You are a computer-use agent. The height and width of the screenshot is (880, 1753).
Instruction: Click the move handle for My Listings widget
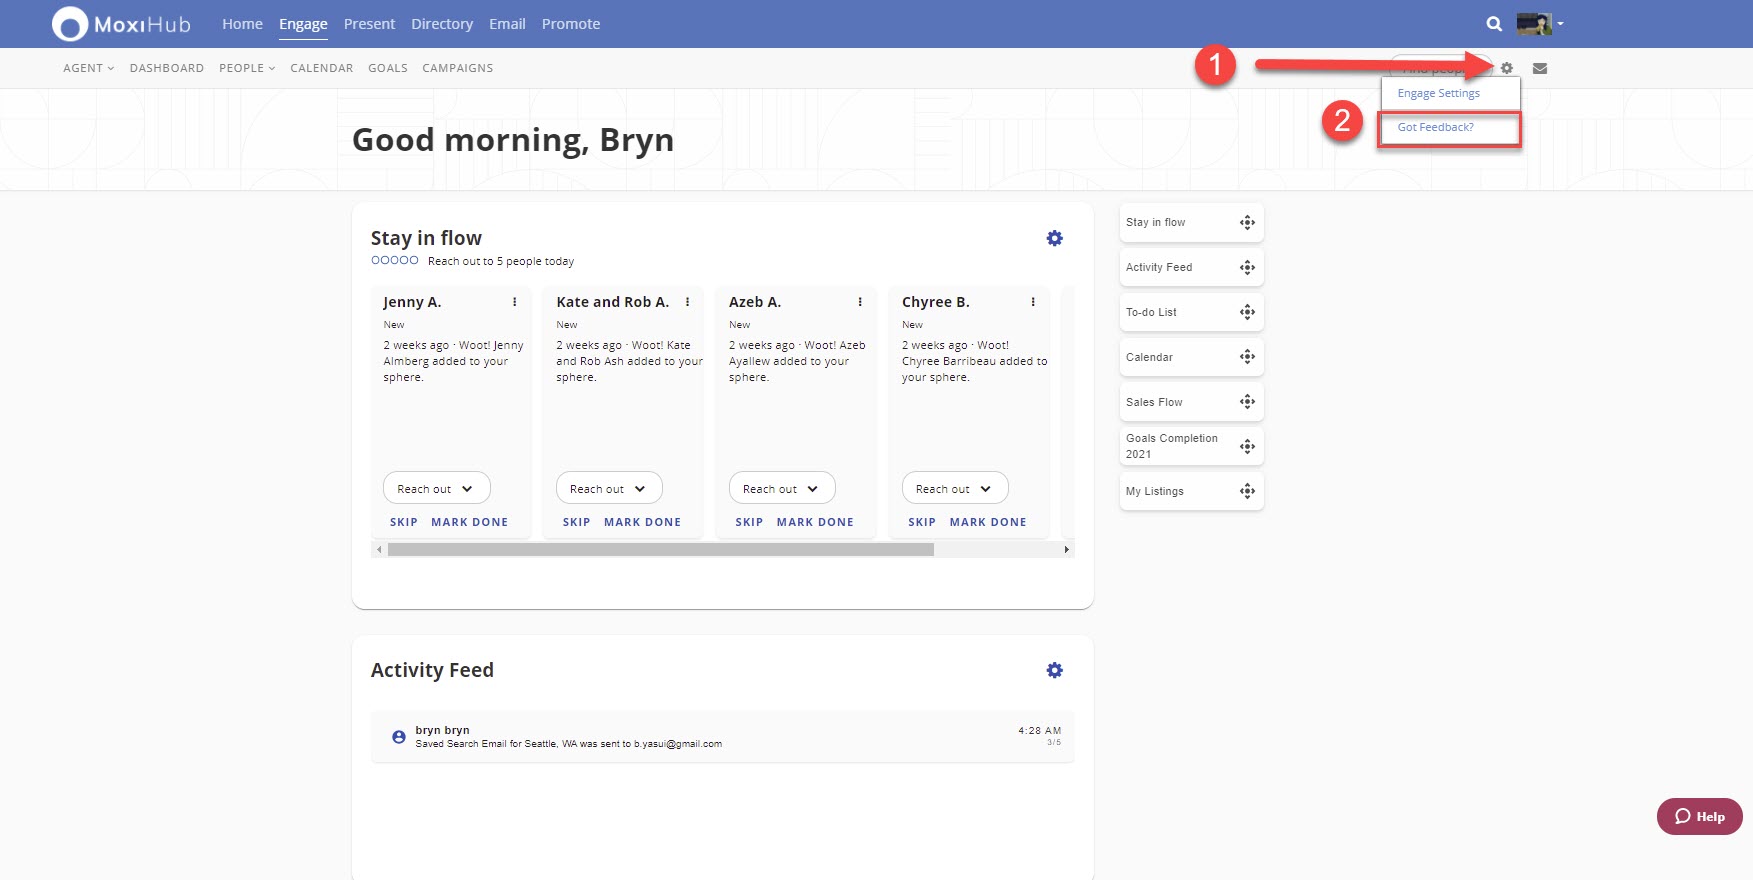click(1247, 491)
